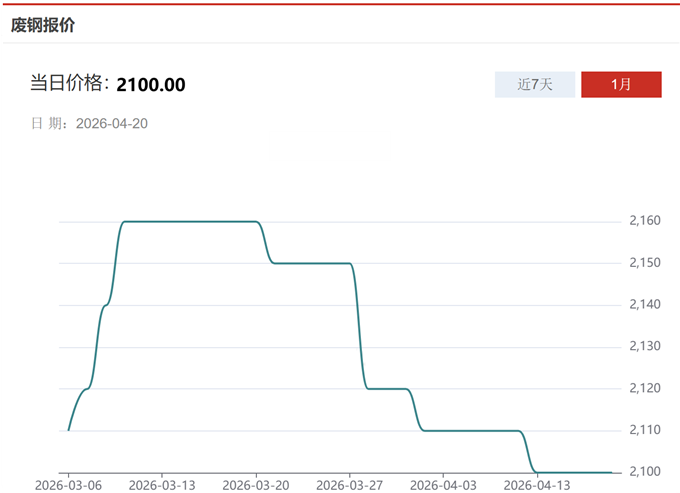Click the 2,160 y-axis value label
Viewport: 680px width, 493px height.
[645, 220]
